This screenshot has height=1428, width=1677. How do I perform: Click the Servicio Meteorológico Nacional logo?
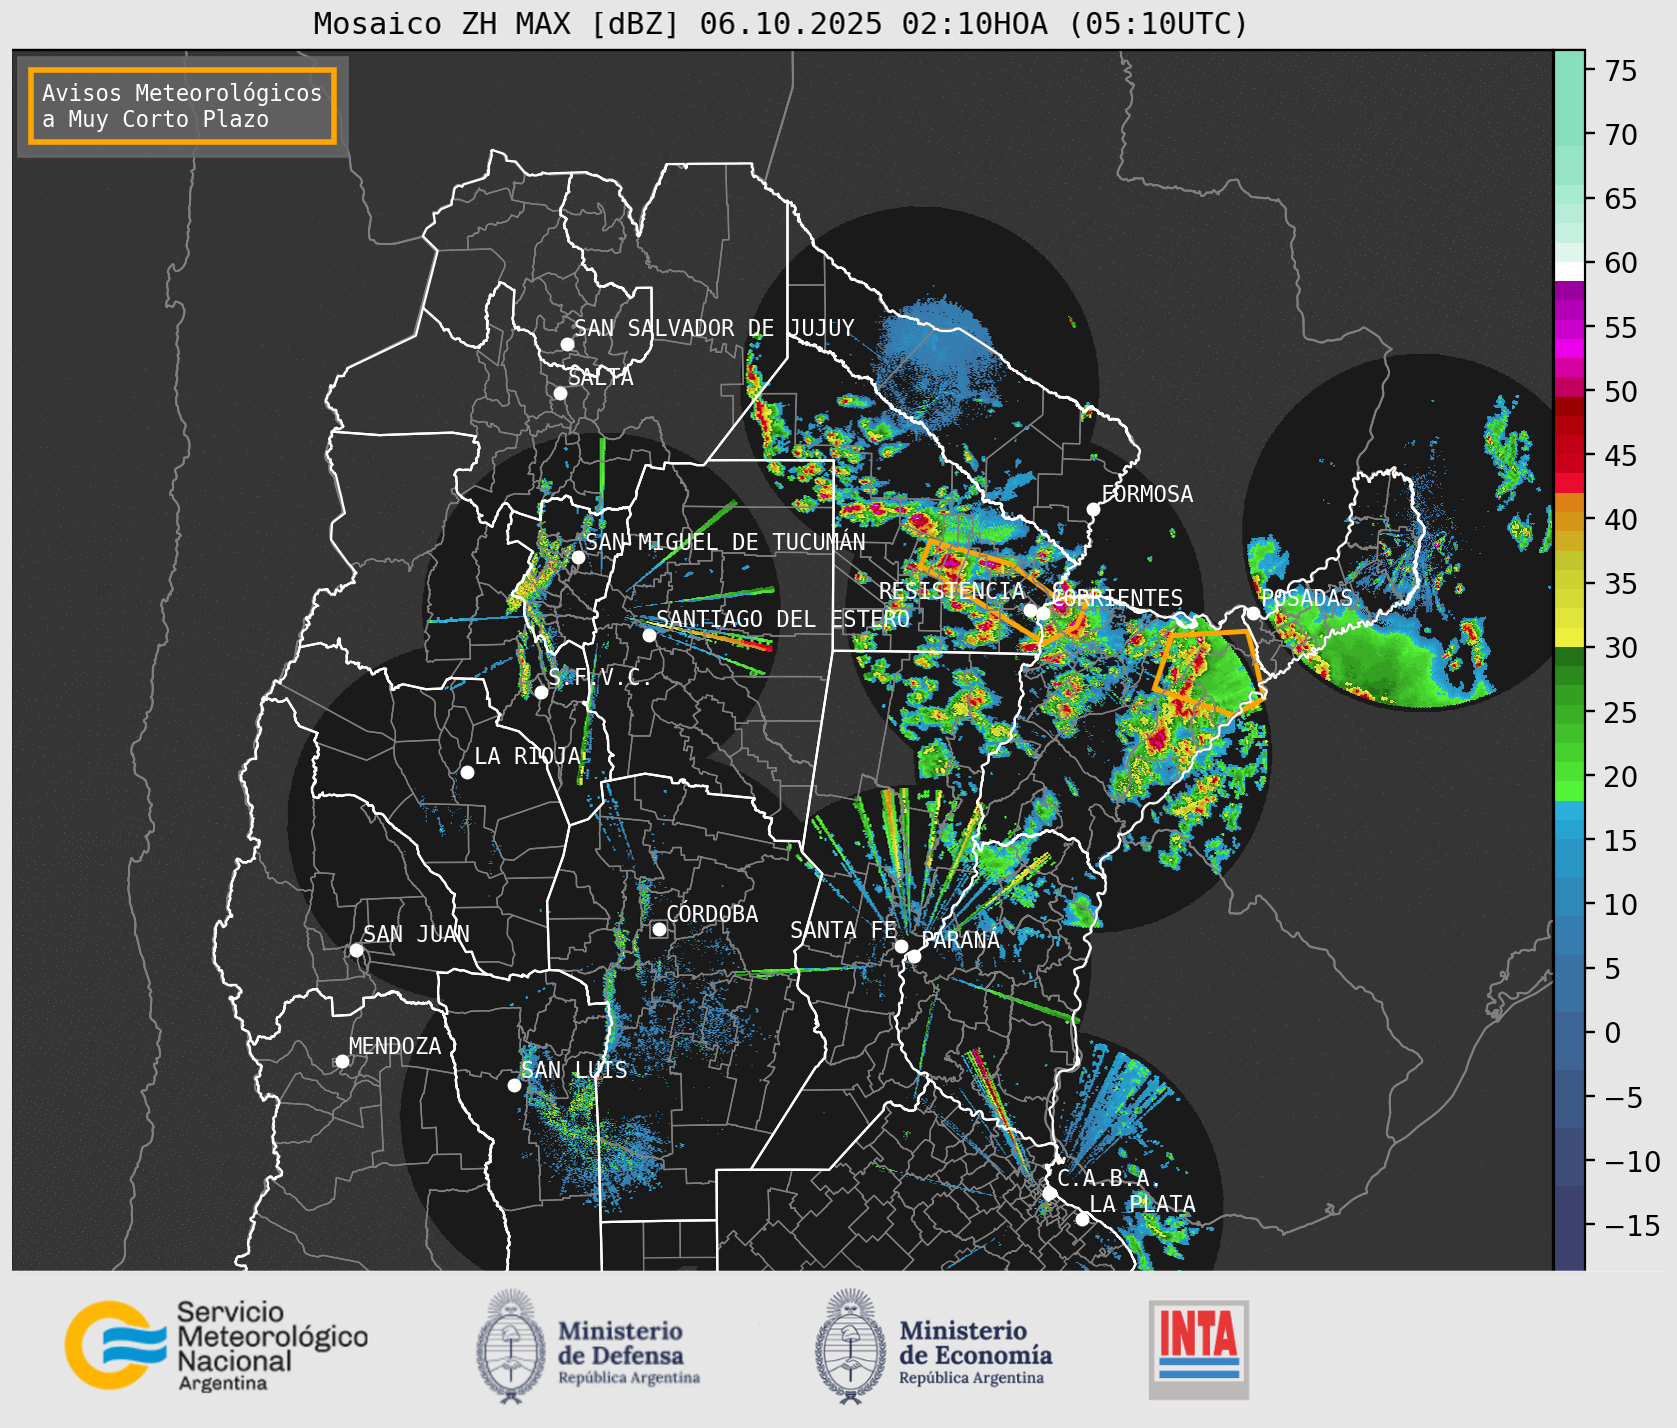217,1346
